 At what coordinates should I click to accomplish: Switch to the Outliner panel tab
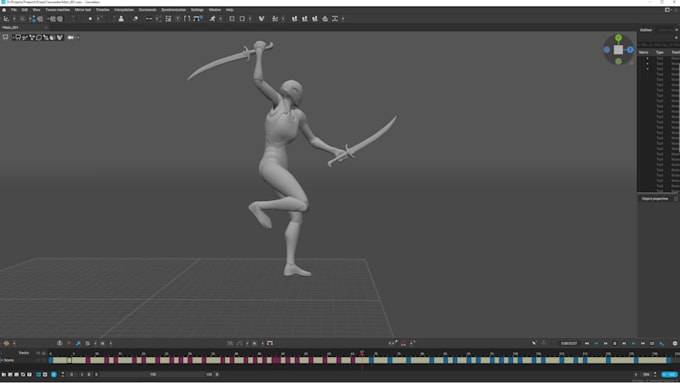(646, 30)
